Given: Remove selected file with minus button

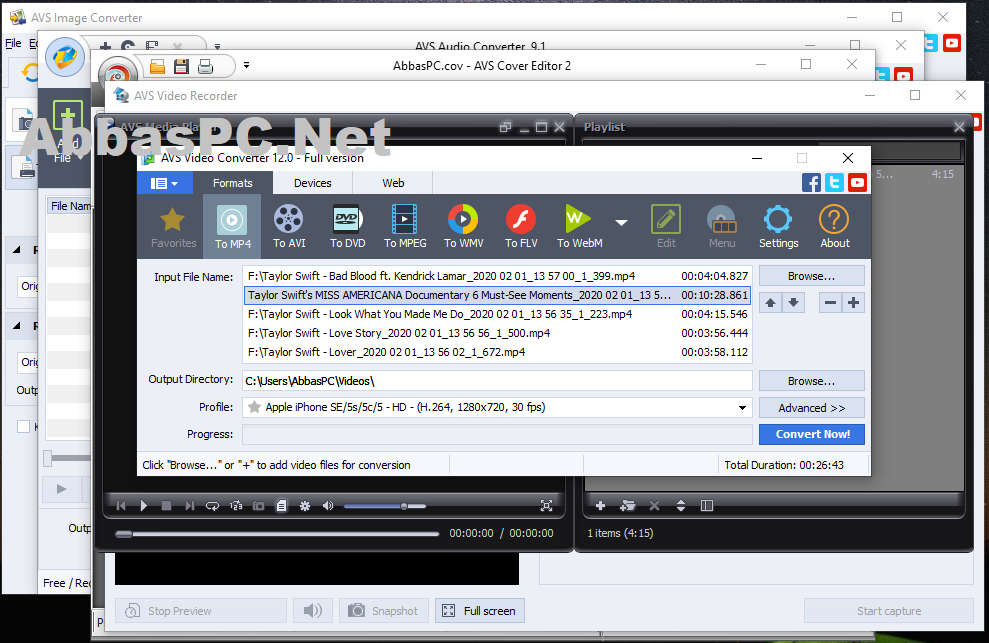Looking at the screenshot, I should pos(831,303).
